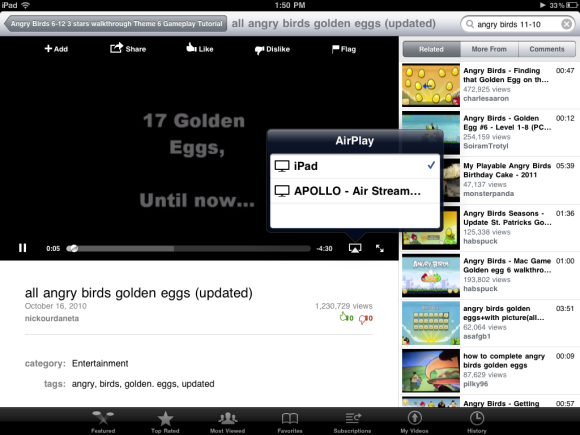580x435 pixels.
Task: Clear the search field text
Action: (x=566, y=24)
